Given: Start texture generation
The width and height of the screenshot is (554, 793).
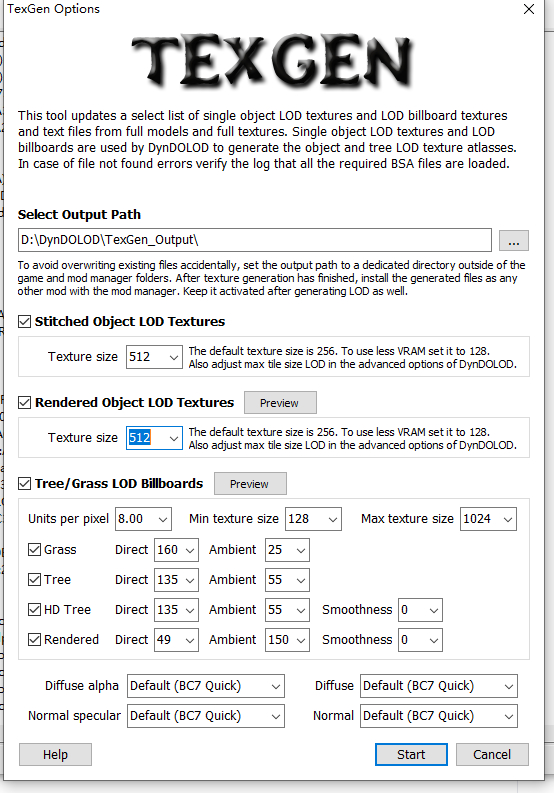Looking at the screenshot, I should tap(411, 755).
